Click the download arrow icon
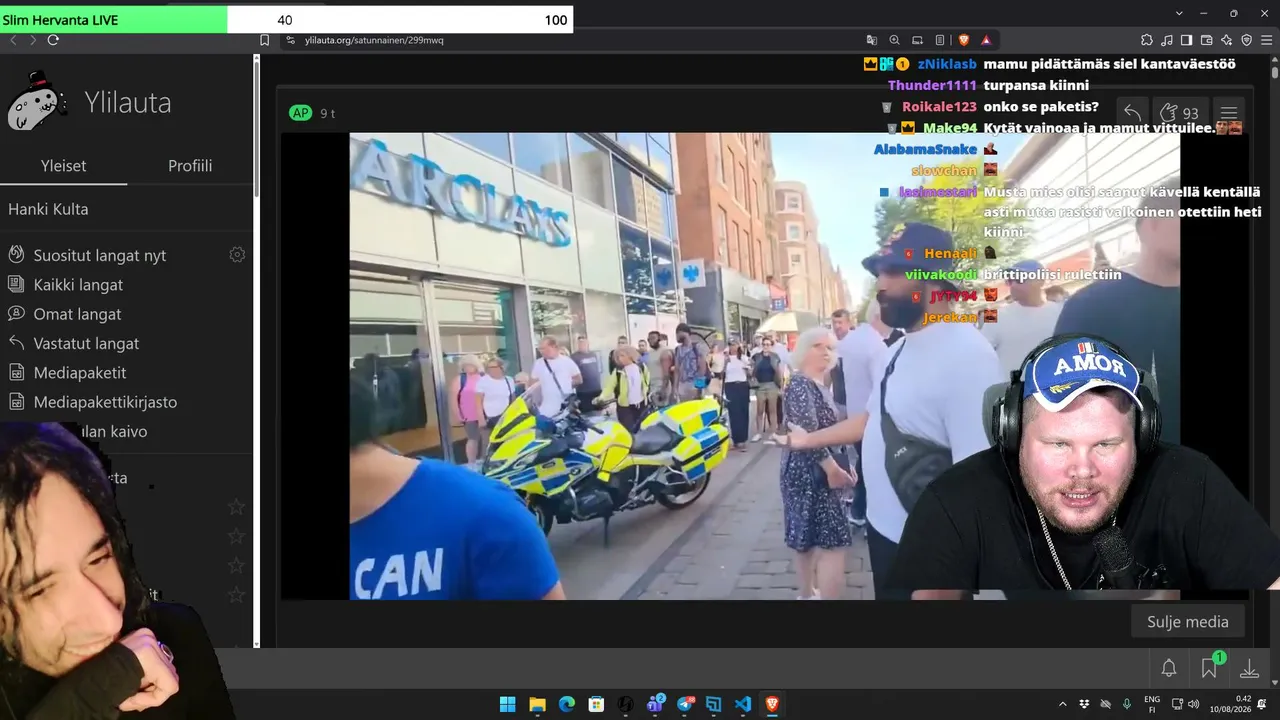The image size is (1280, 720). [x=1249, y=668]
